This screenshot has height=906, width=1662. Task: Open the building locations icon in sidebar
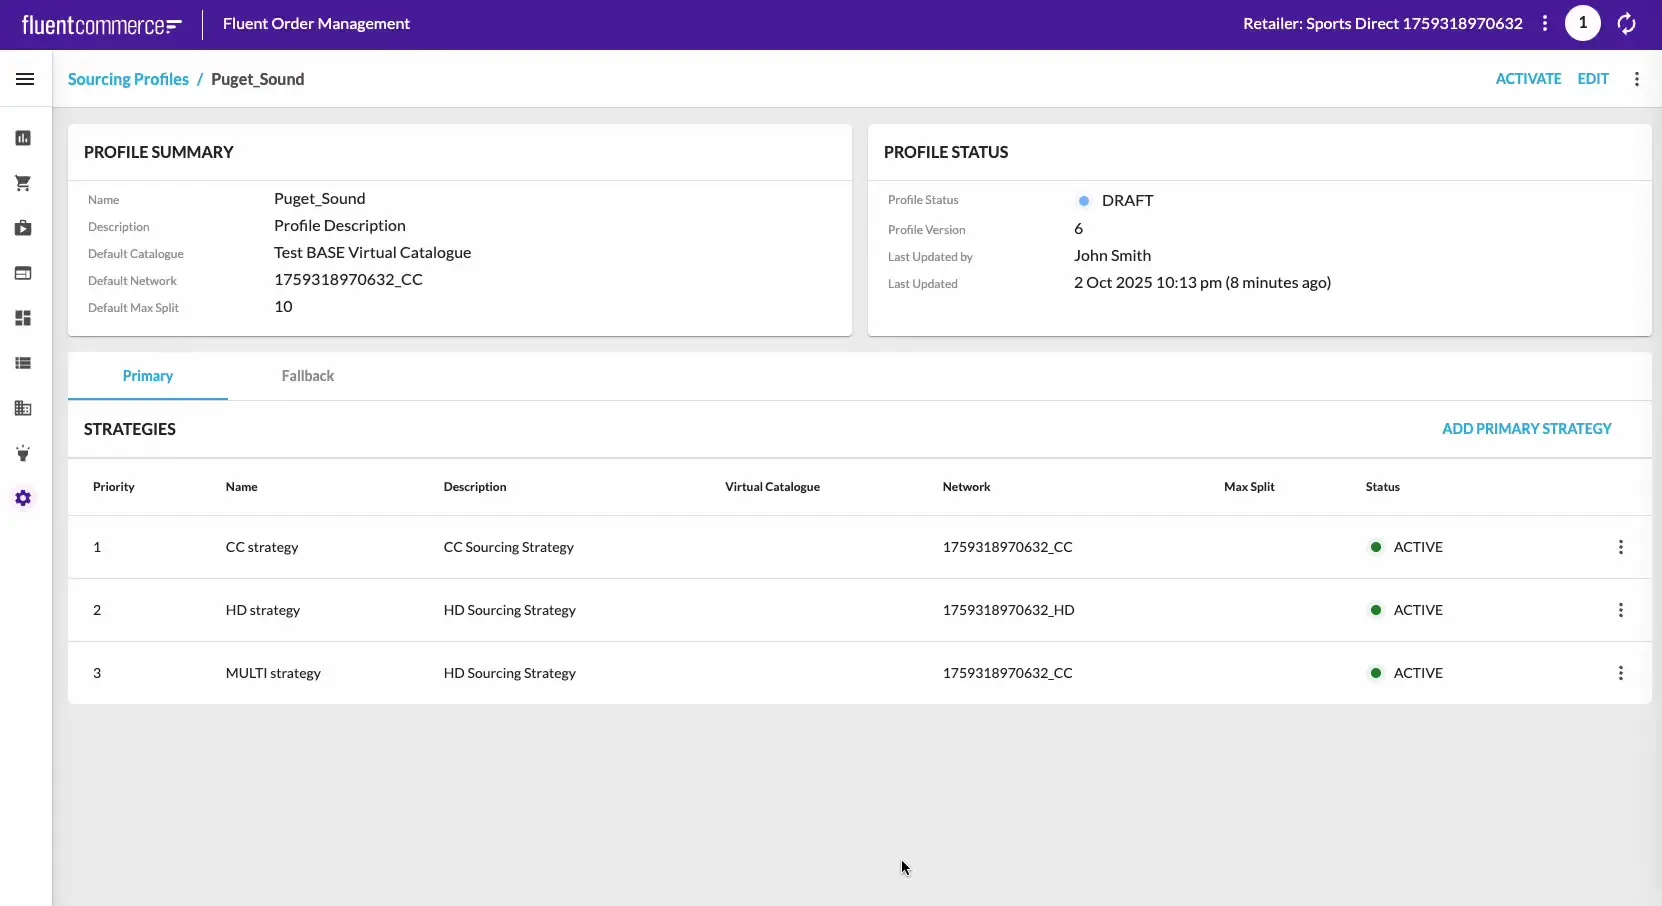click(23, 408)
